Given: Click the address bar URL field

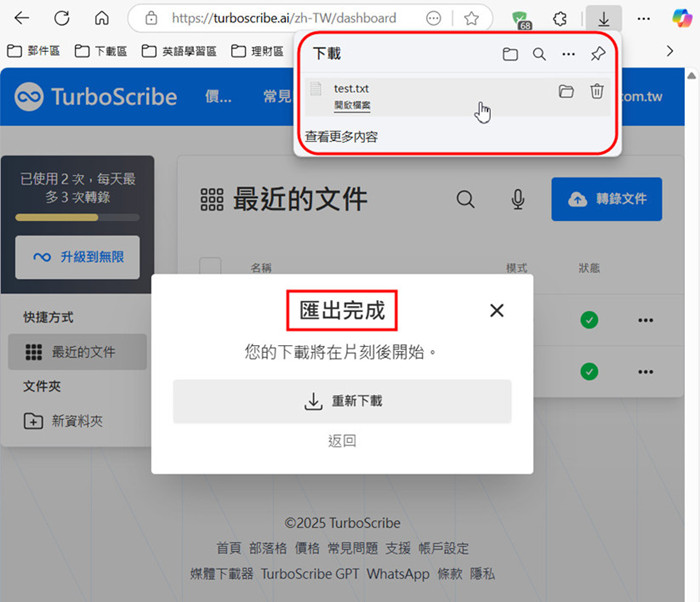Looking at the screenshot, I should (283, 18).
